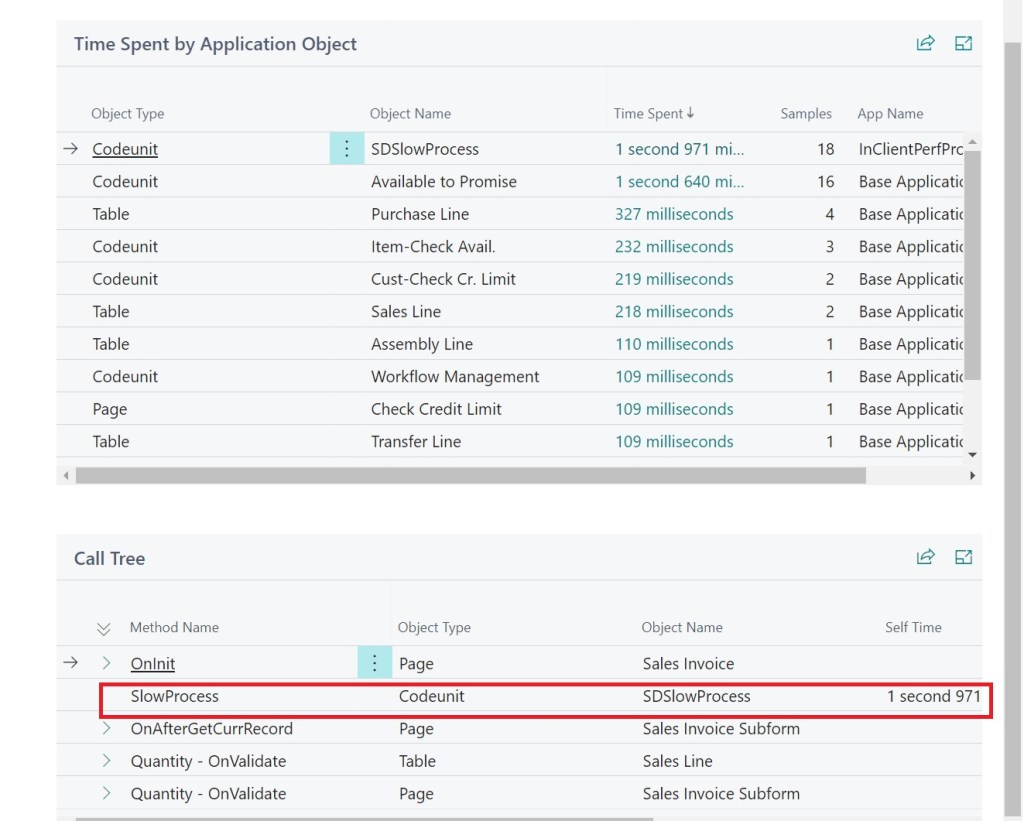Open row actions menu for SDSlowProcess codeunit
The image size is (1024, 821).
point(347,149)
